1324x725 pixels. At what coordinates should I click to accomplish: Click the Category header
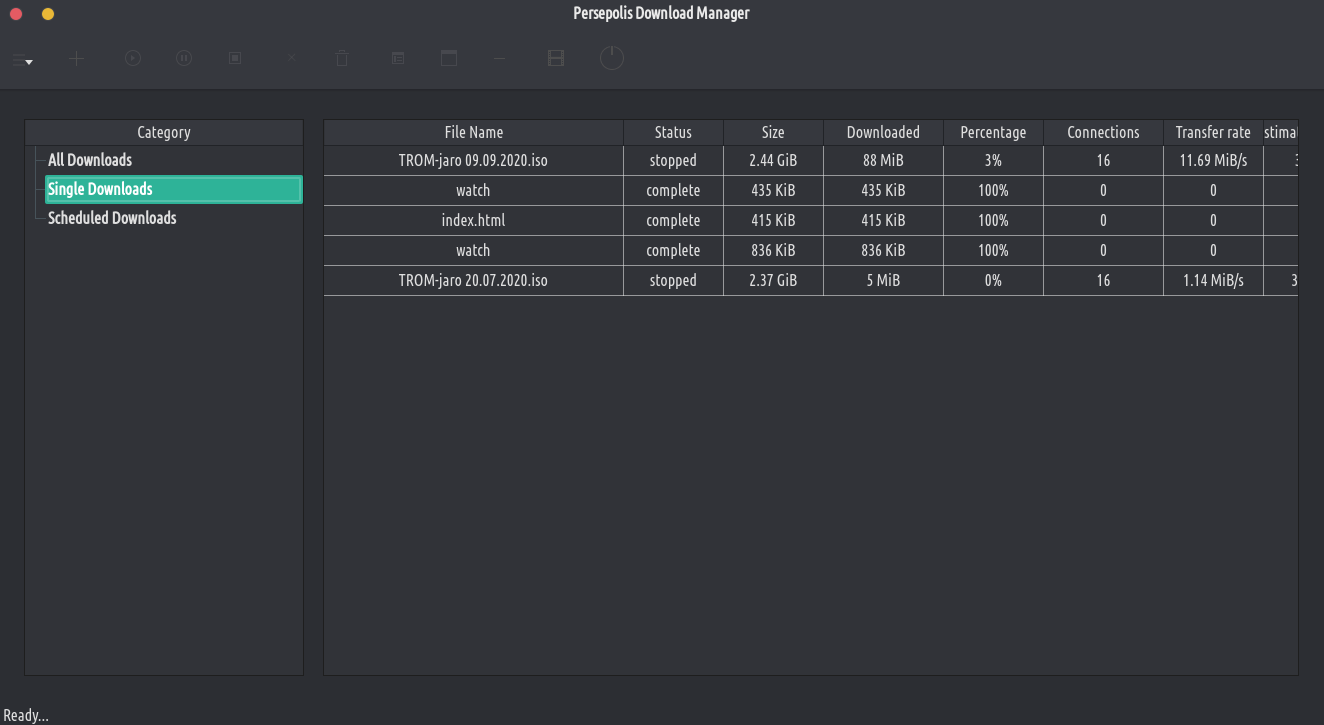[164, 132]
